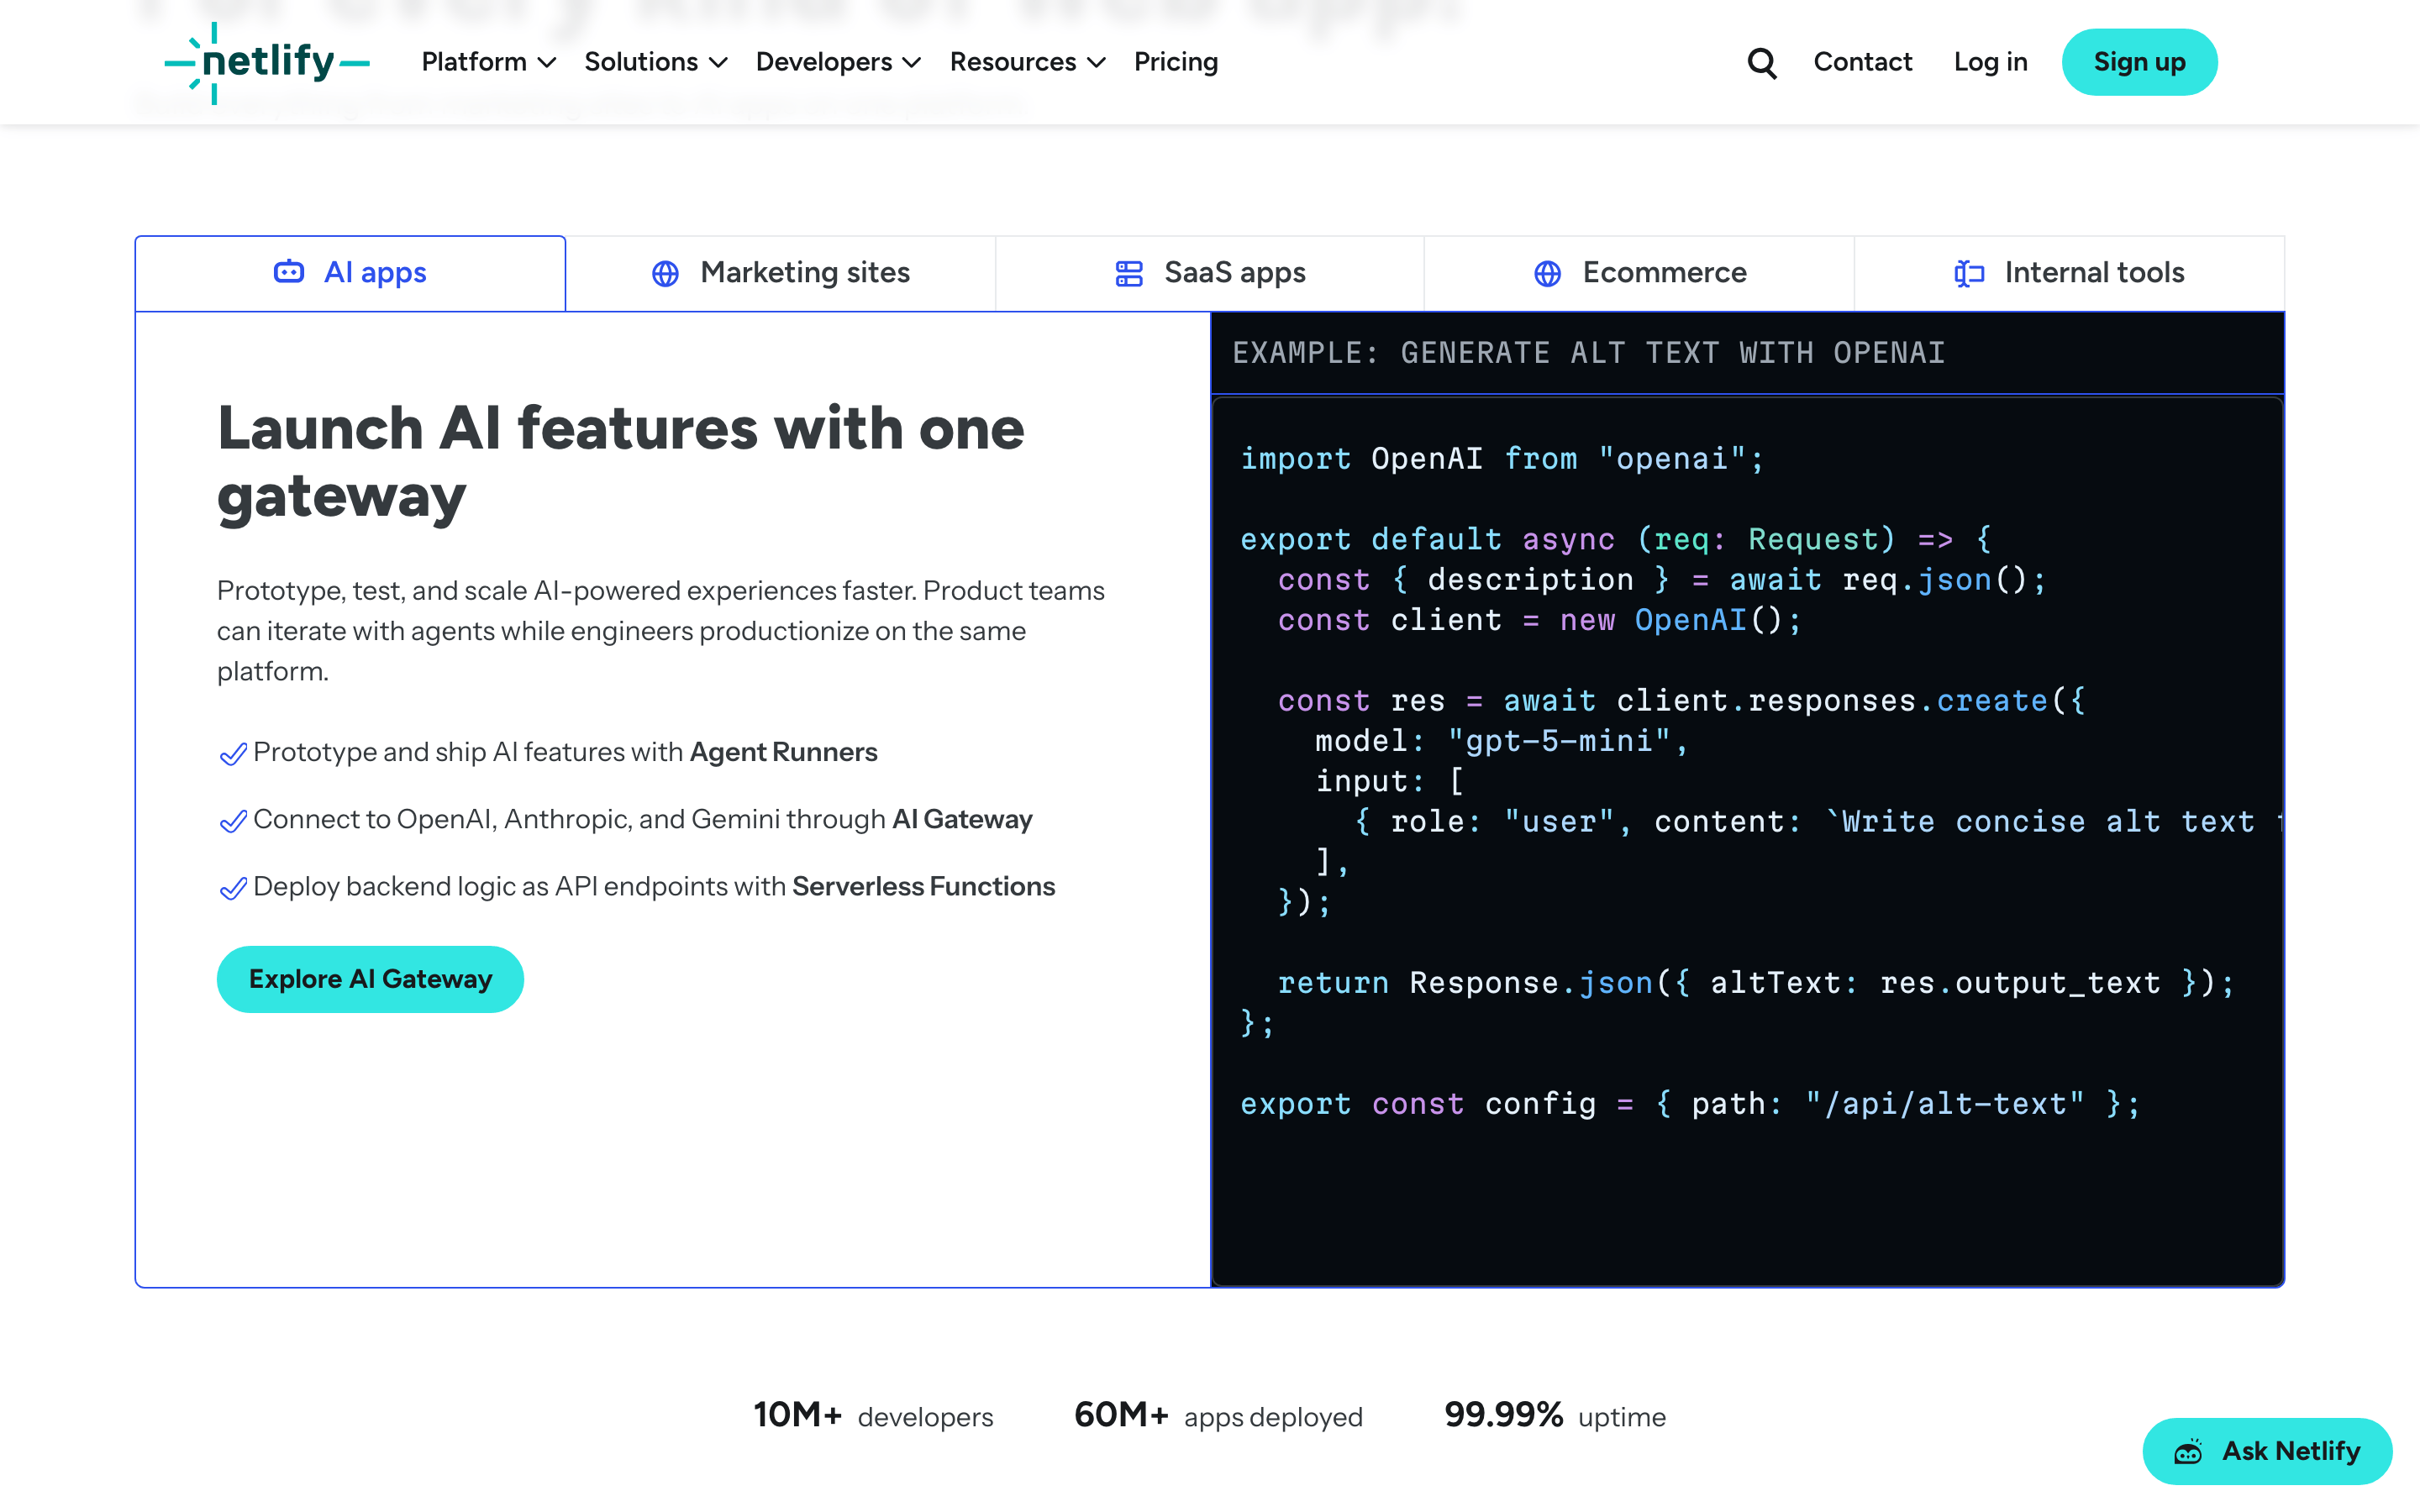Click the checkmark icon next to Agent Runners line
This screenshot has width=2420, height=1512.
pyautogui.click(x=233, y=754)
